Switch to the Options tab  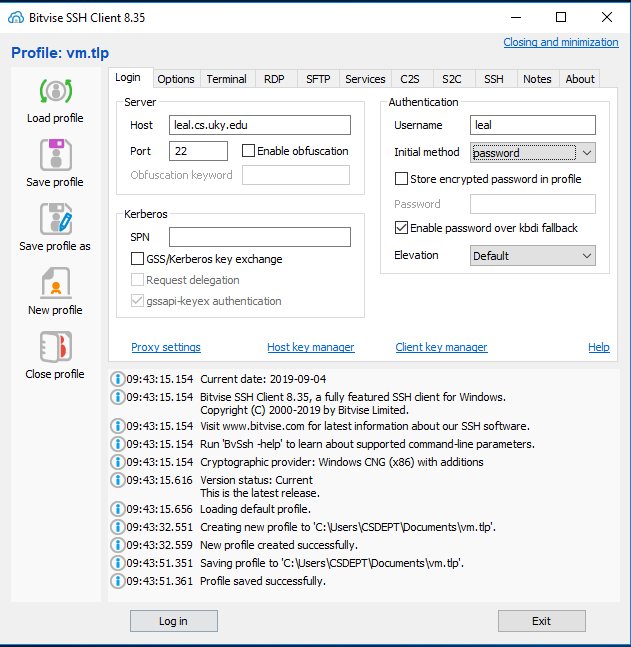[176, 79]
